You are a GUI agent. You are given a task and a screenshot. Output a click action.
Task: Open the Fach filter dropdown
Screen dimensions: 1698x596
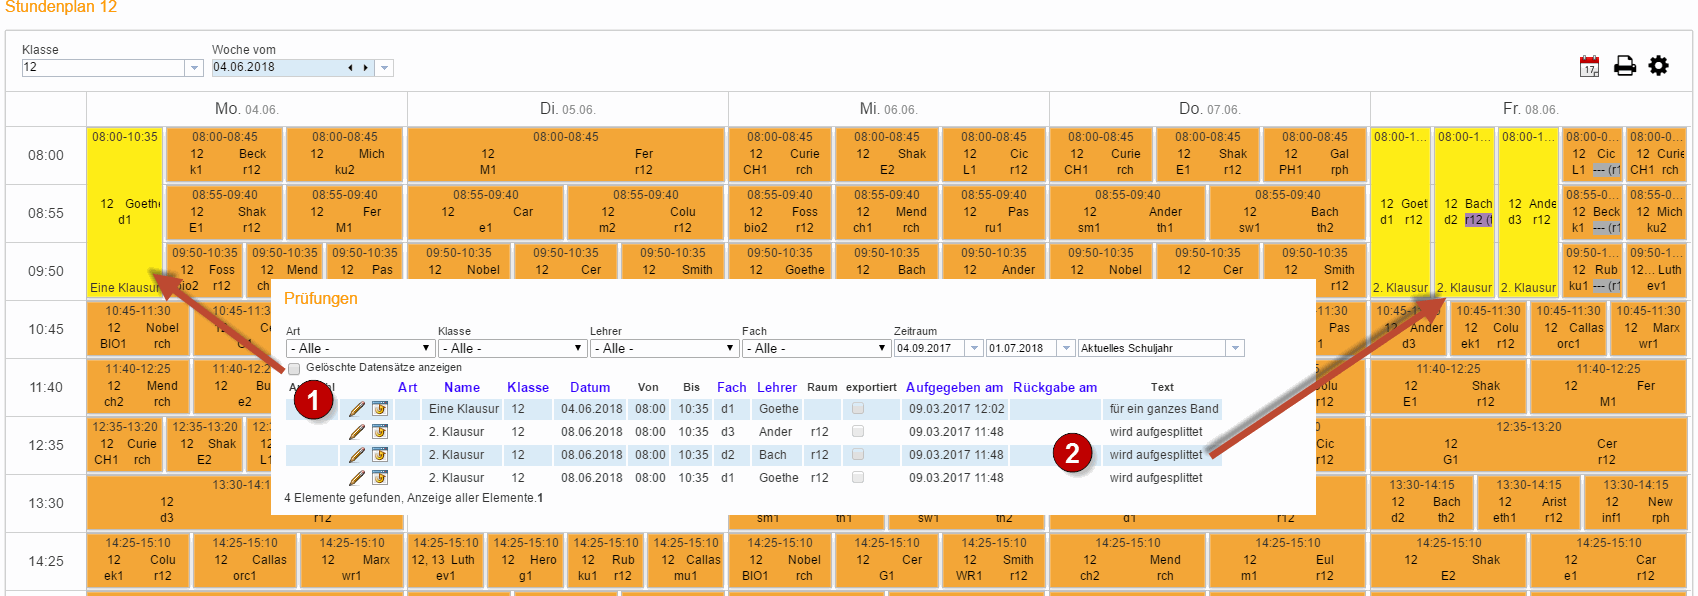[816, 348]
